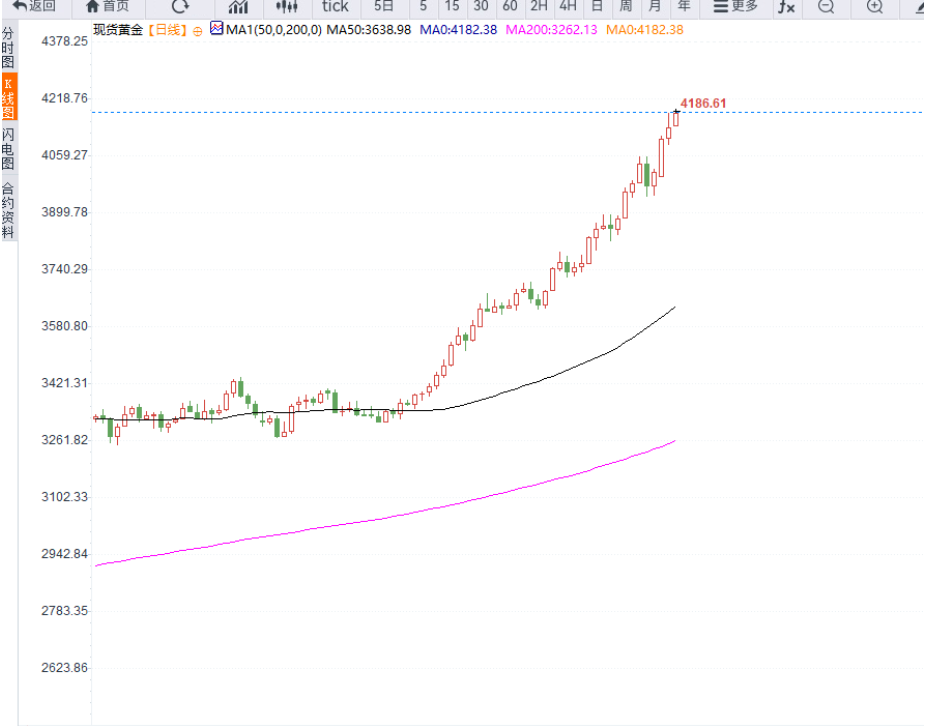Select the tick timeframe

335,7
